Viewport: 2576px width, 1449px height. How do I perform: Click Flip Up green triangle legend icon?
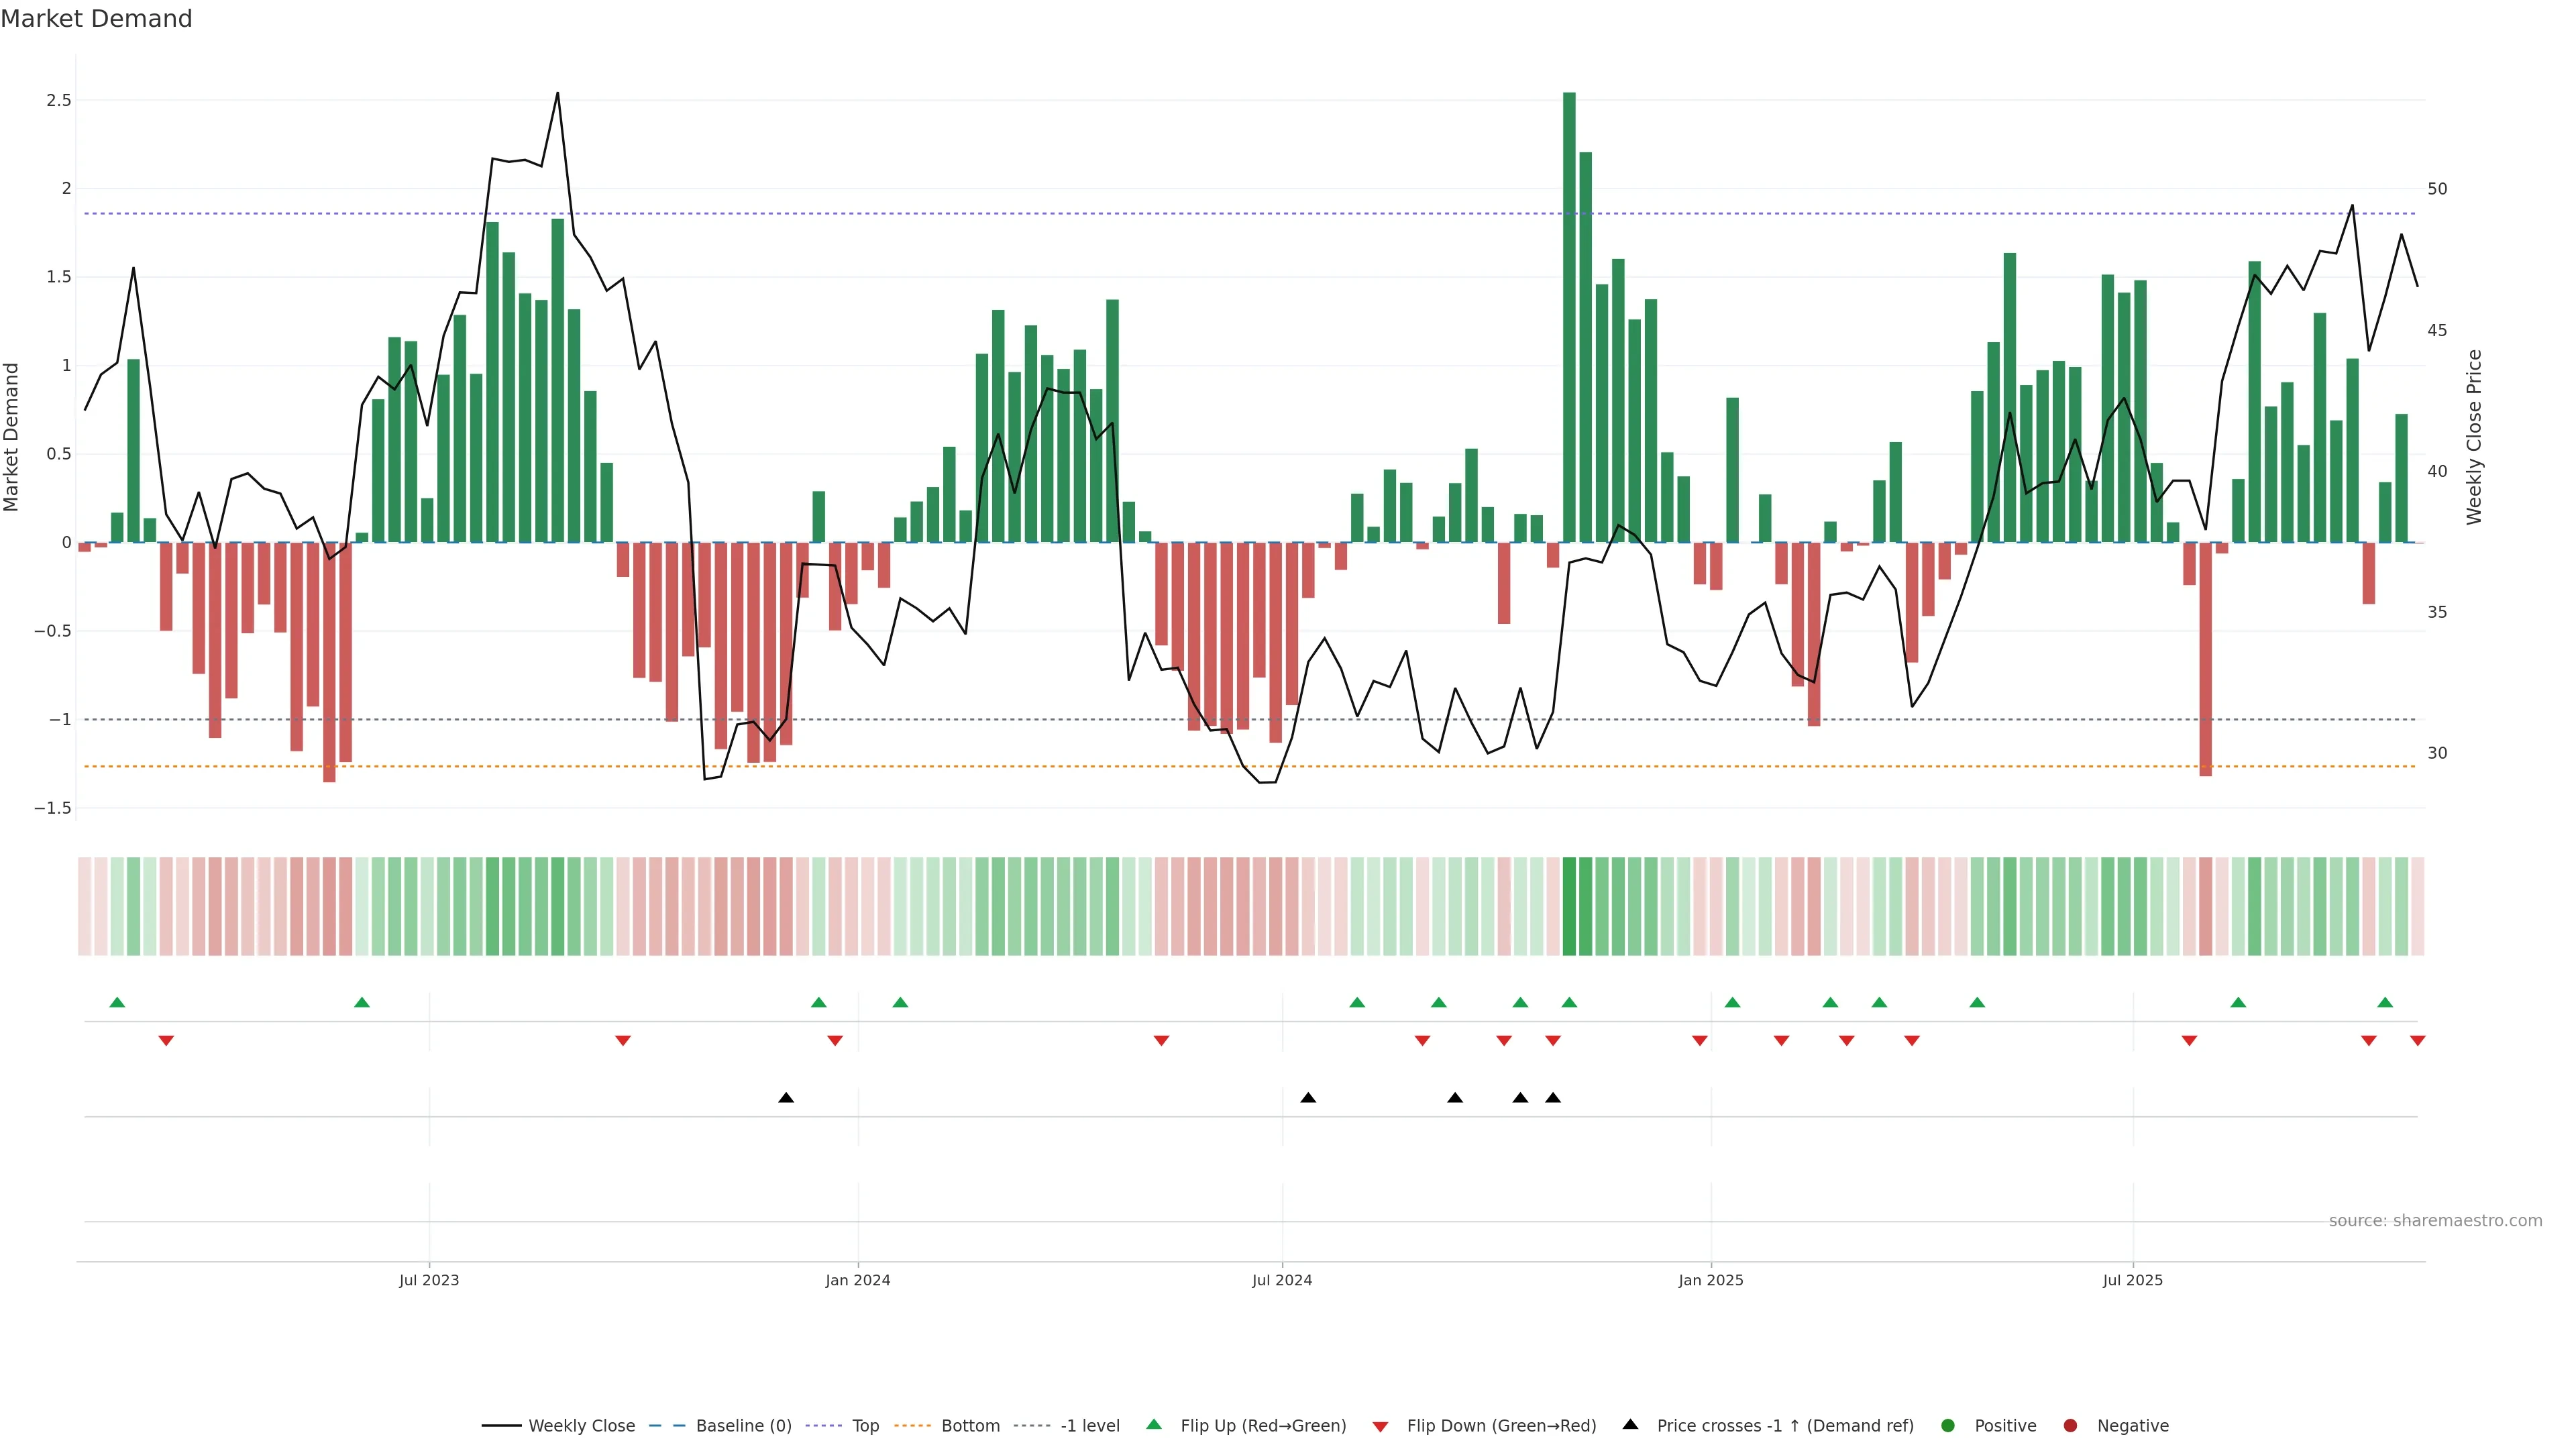click(x=1154, y=1425)
